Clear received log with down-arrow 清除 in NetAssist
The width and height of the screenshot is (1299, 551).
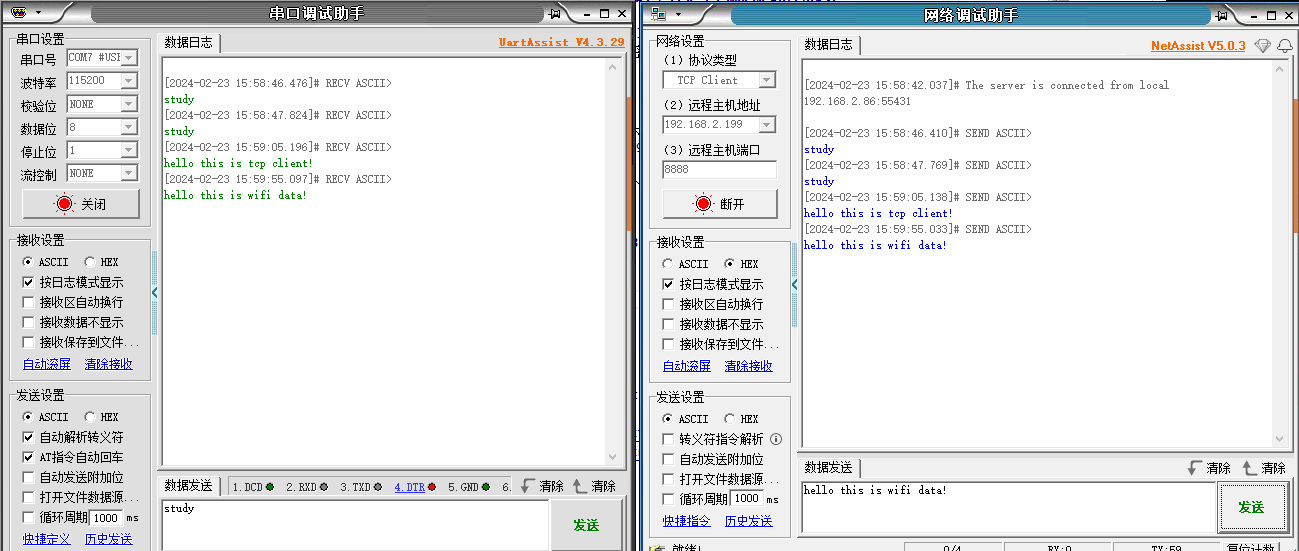pos(1209,468)
